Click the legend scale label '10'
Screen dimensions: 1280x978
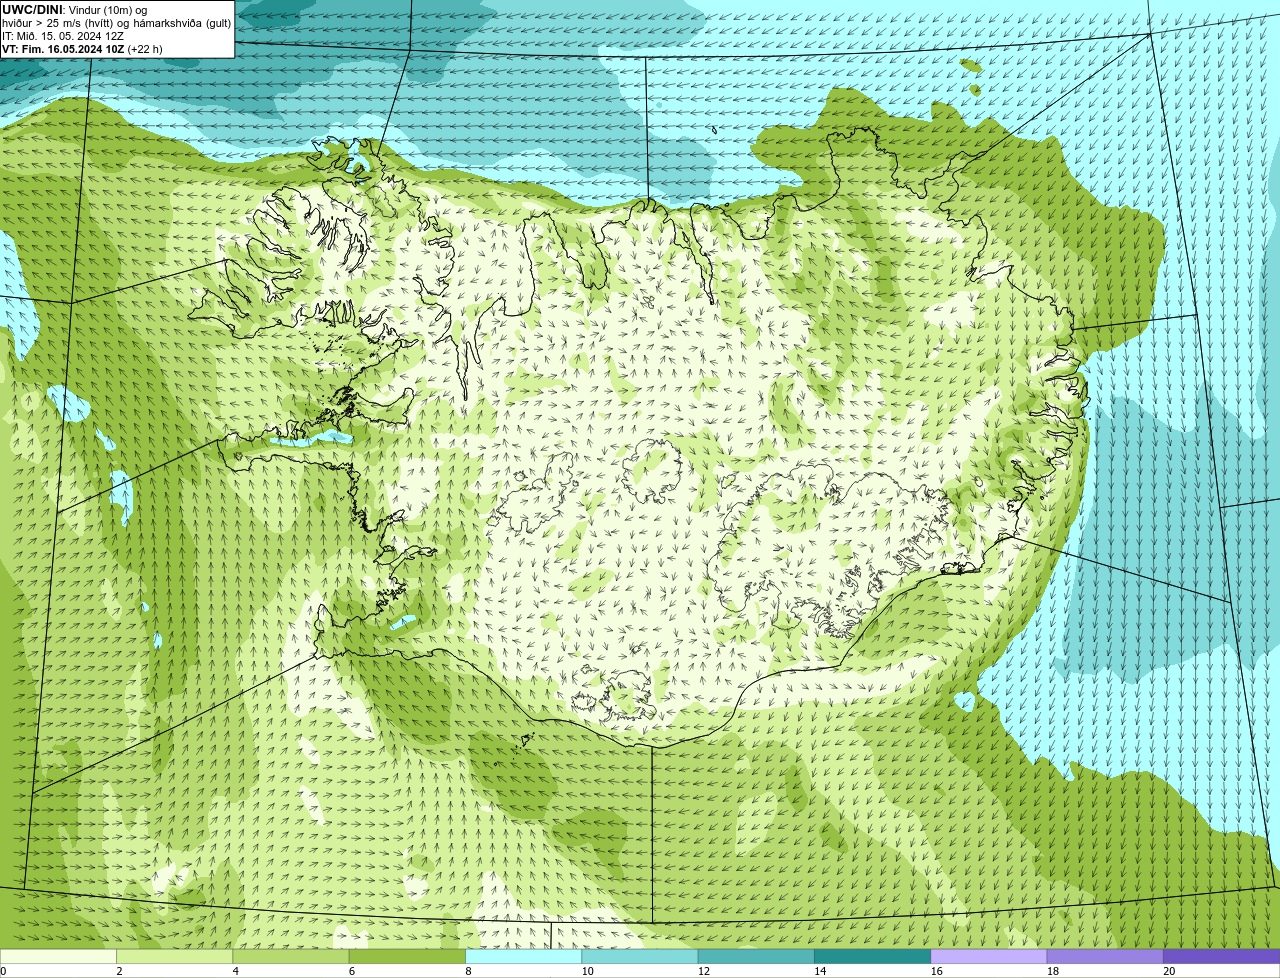pos(587,971)
